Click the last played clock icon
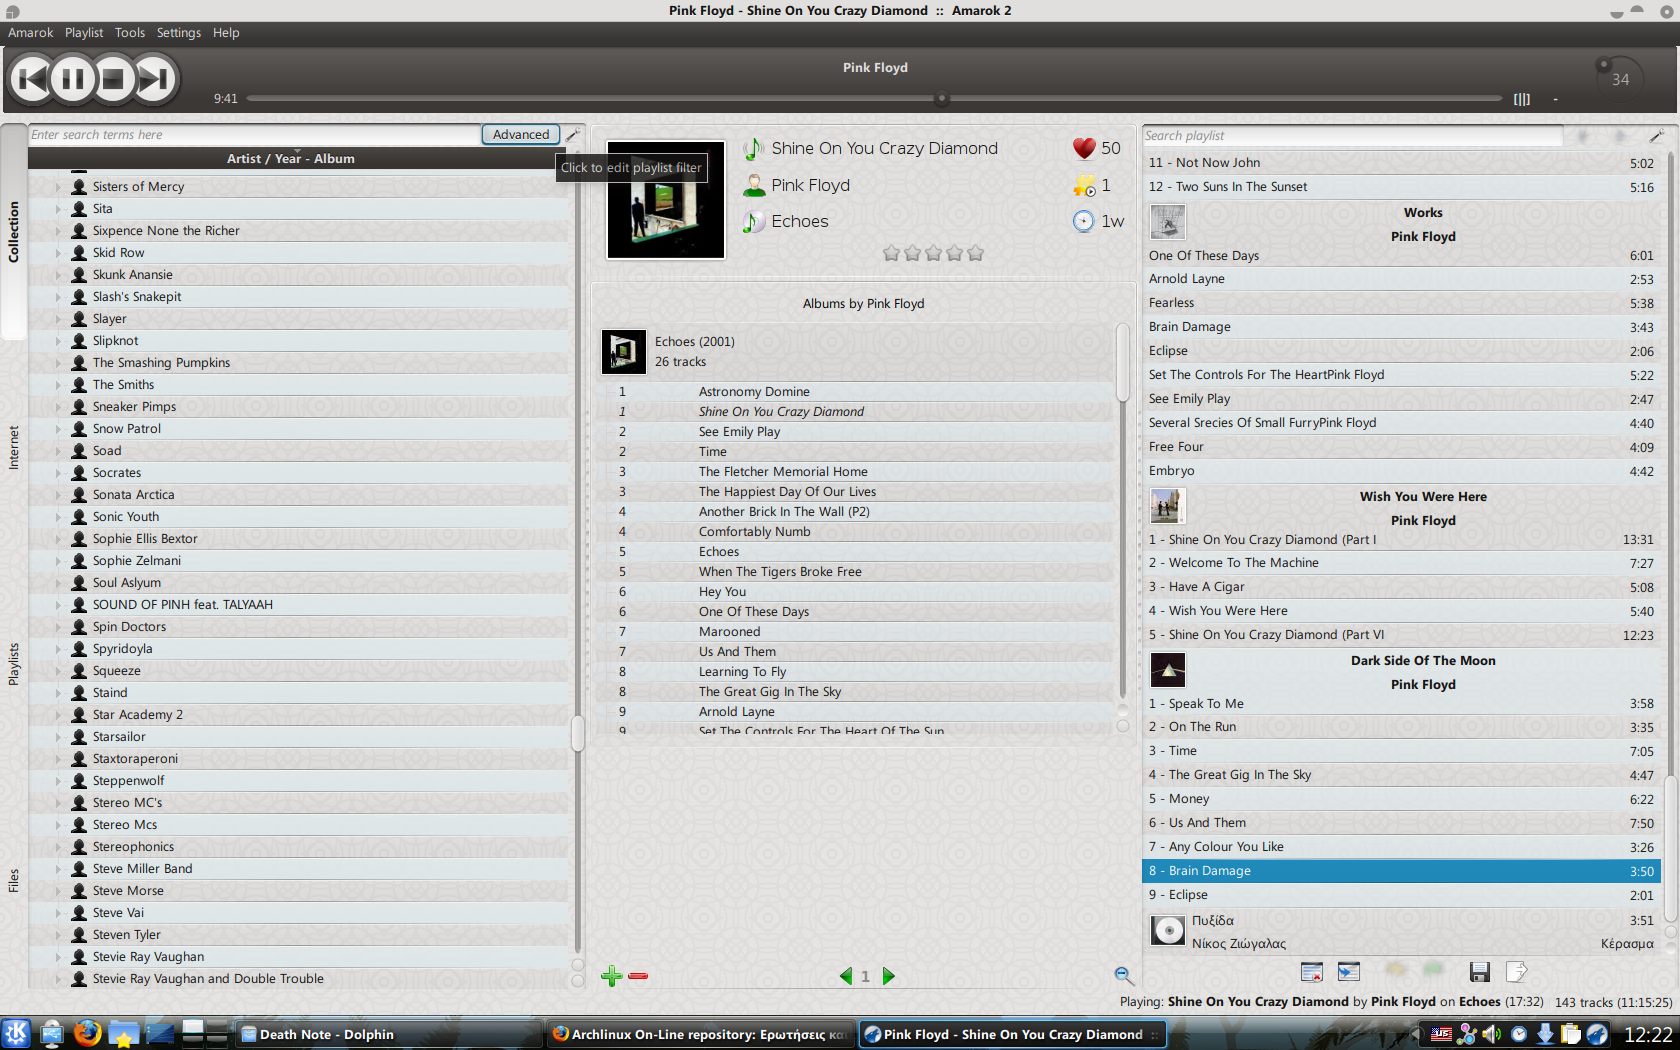The height and width of the screenshot is (1050, 1680). 1084,221
